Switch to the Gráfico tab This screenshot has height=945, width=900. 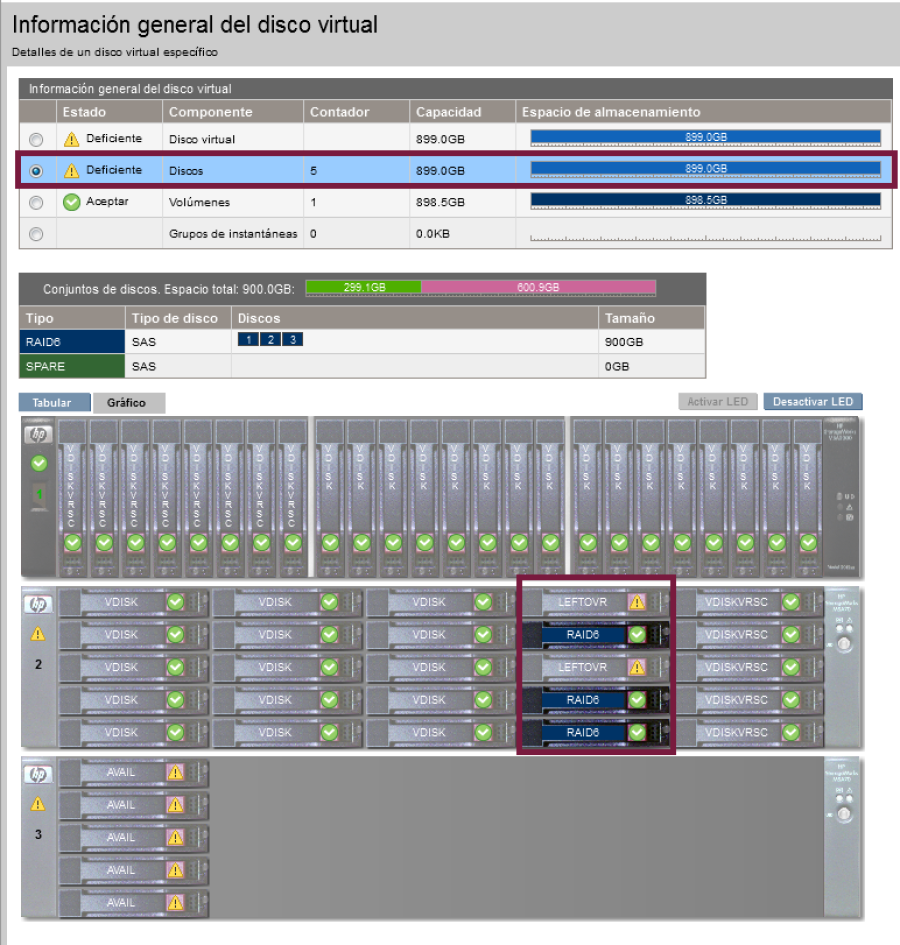pyautogui.click(x=128, y=403)
